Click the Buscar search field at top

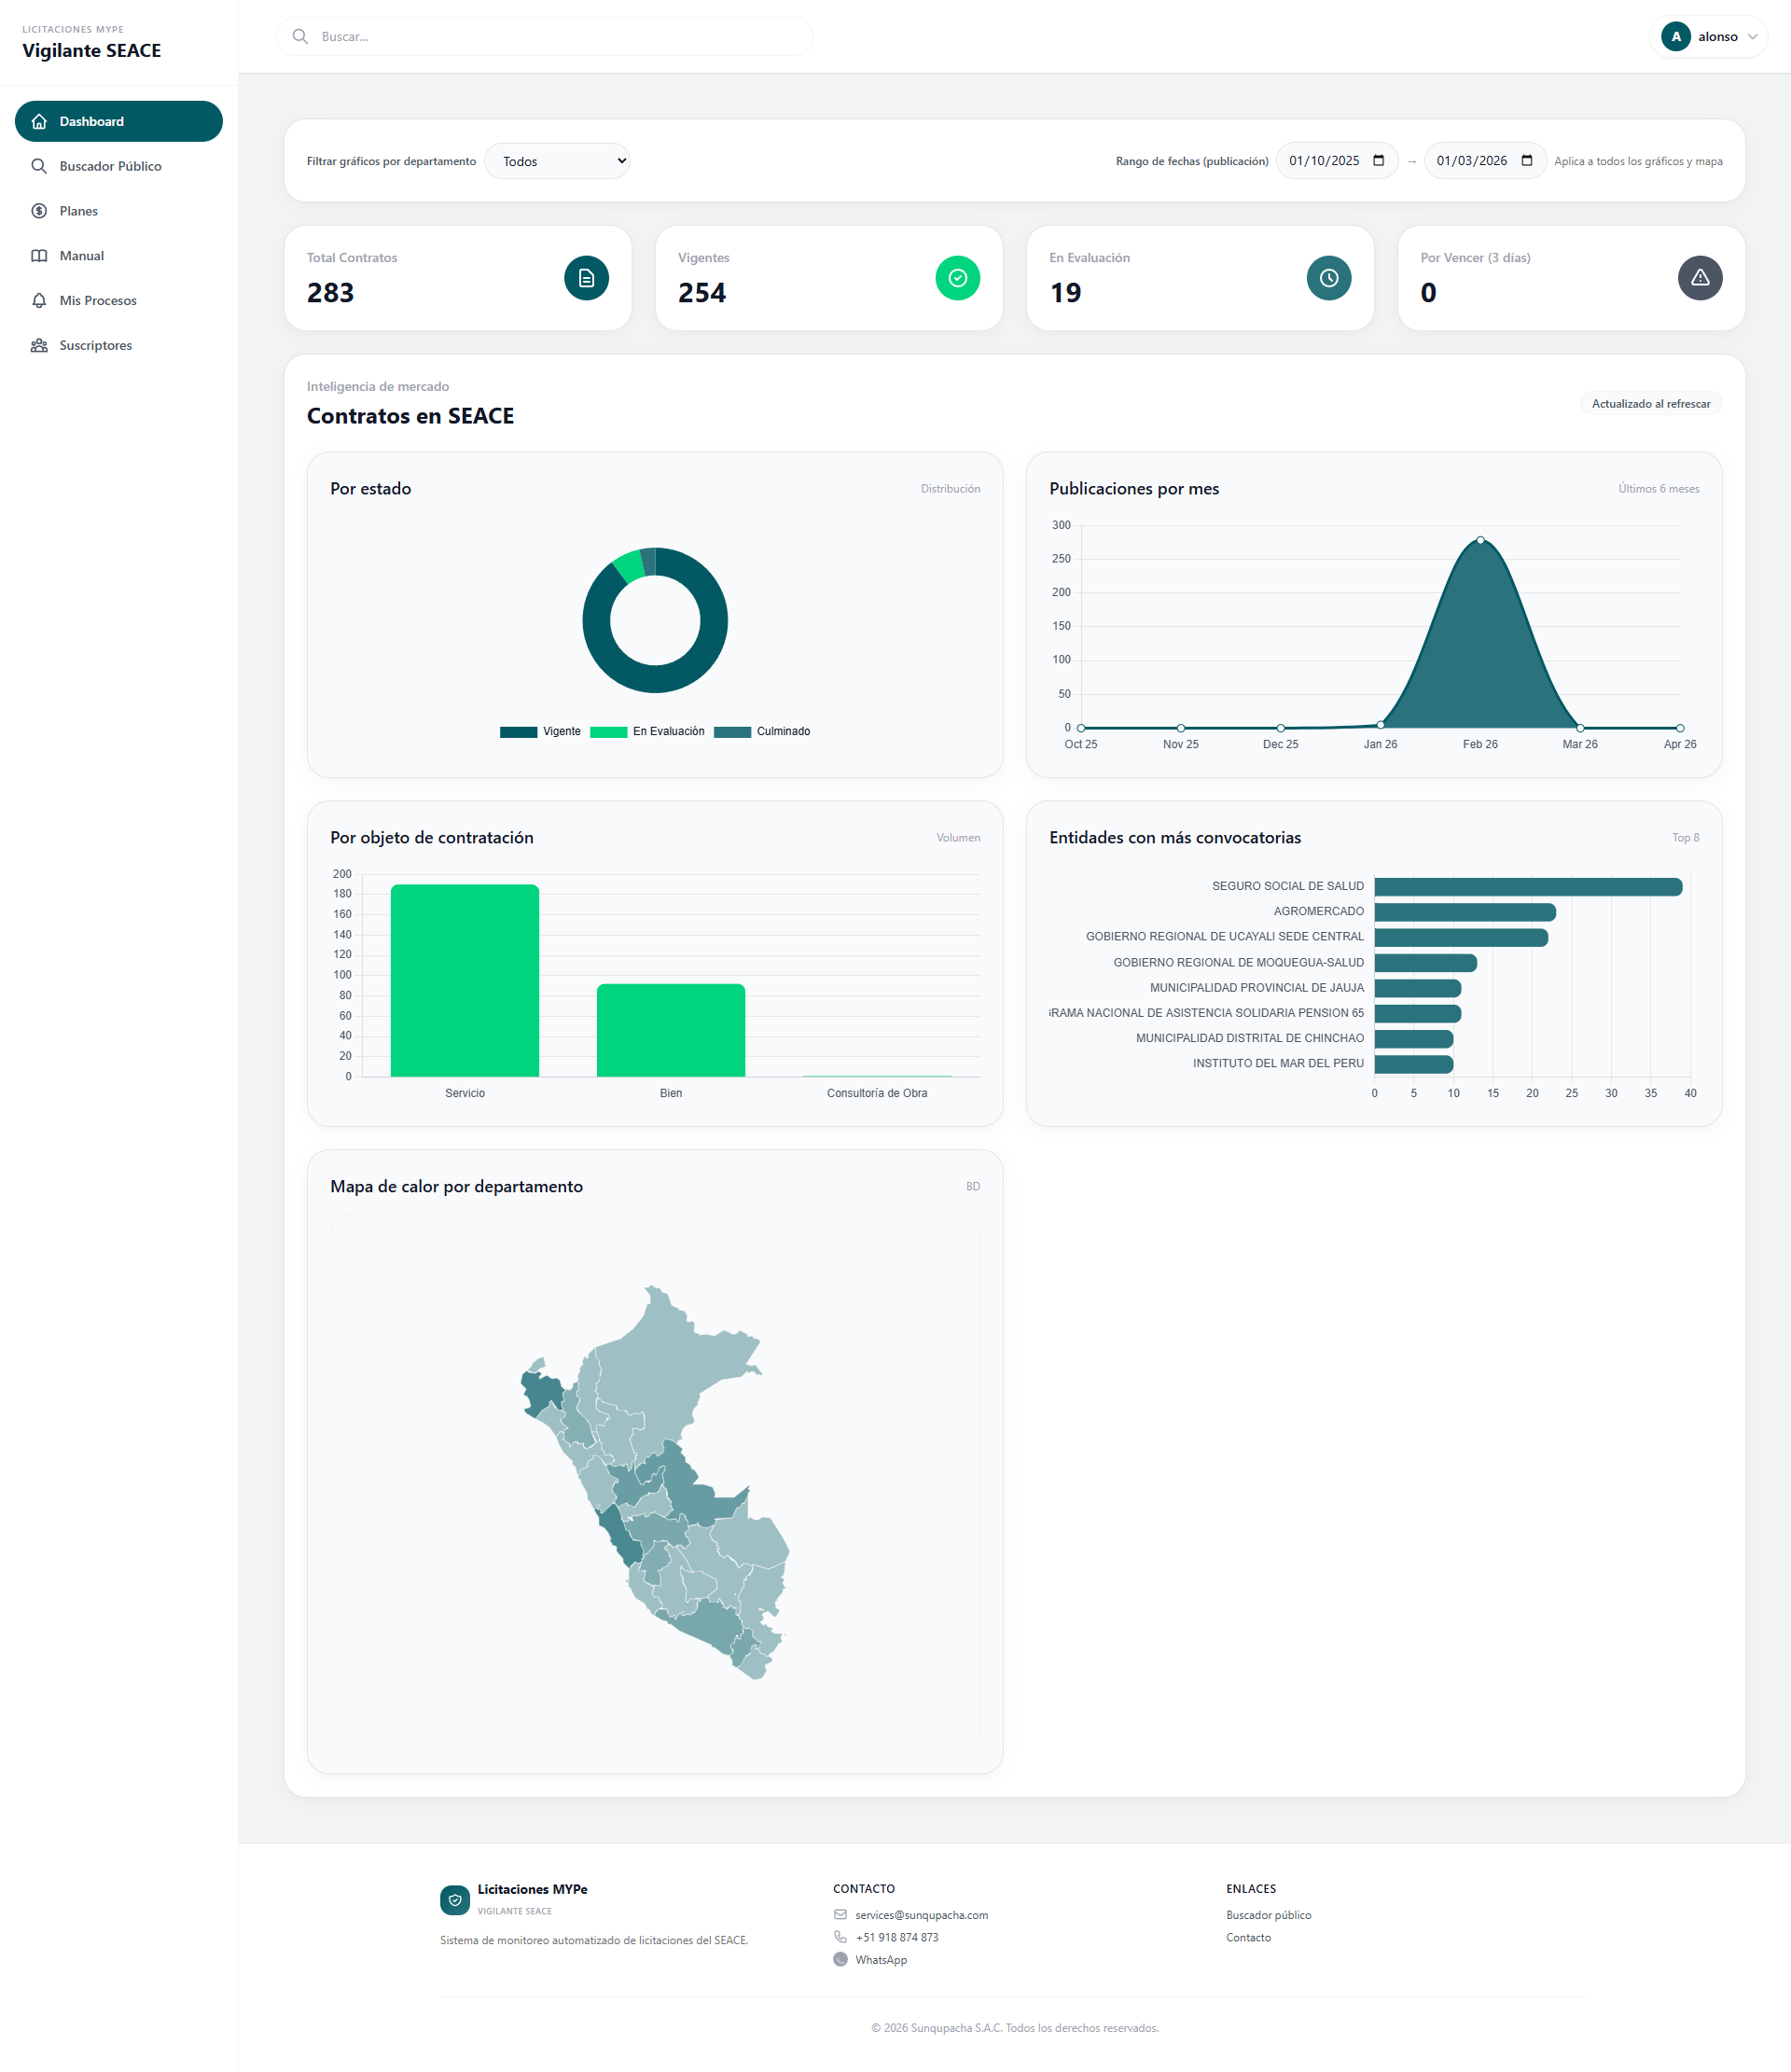(546, 36)
